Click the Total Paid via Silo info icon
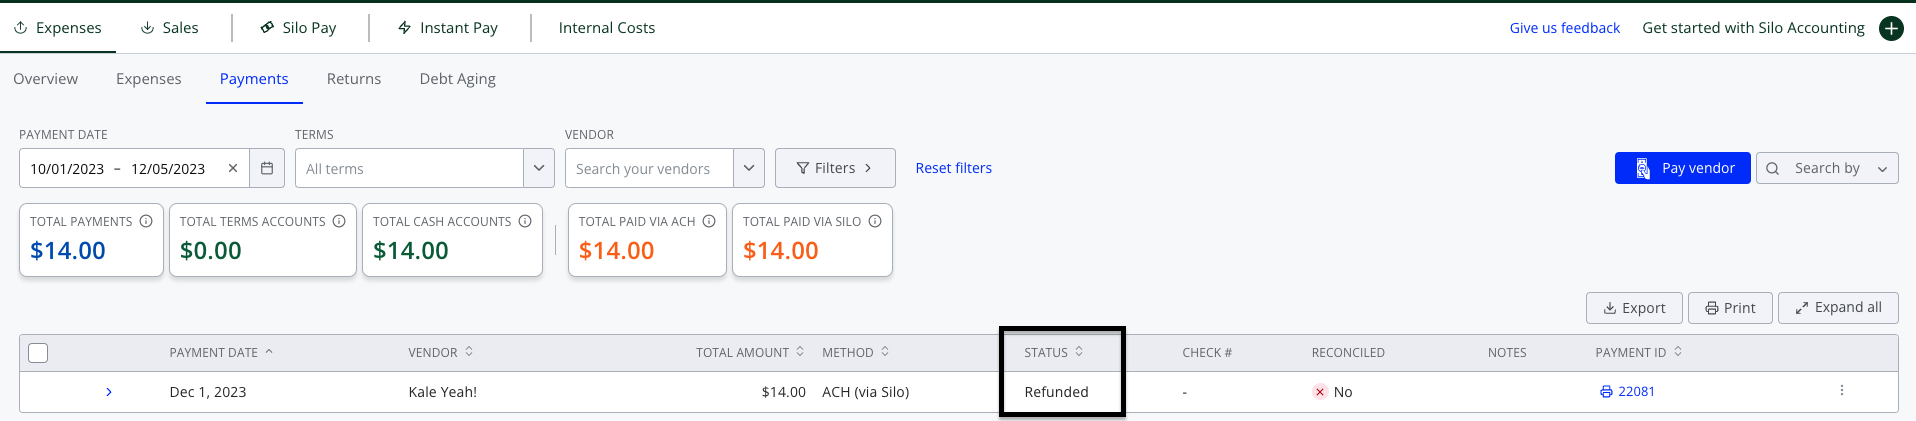Image resolution: width=1916 pixels, height=421 pixels. pos(875,221)
